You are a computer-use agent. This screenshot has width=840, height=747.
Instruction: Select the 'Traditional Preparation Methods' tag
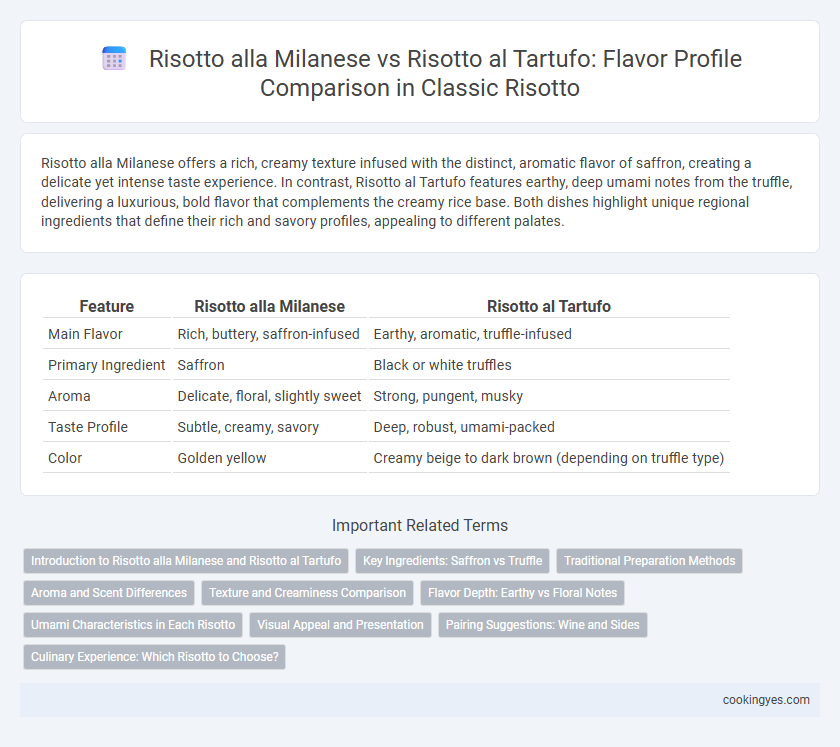pyautogui.click(x=649, y=561)
